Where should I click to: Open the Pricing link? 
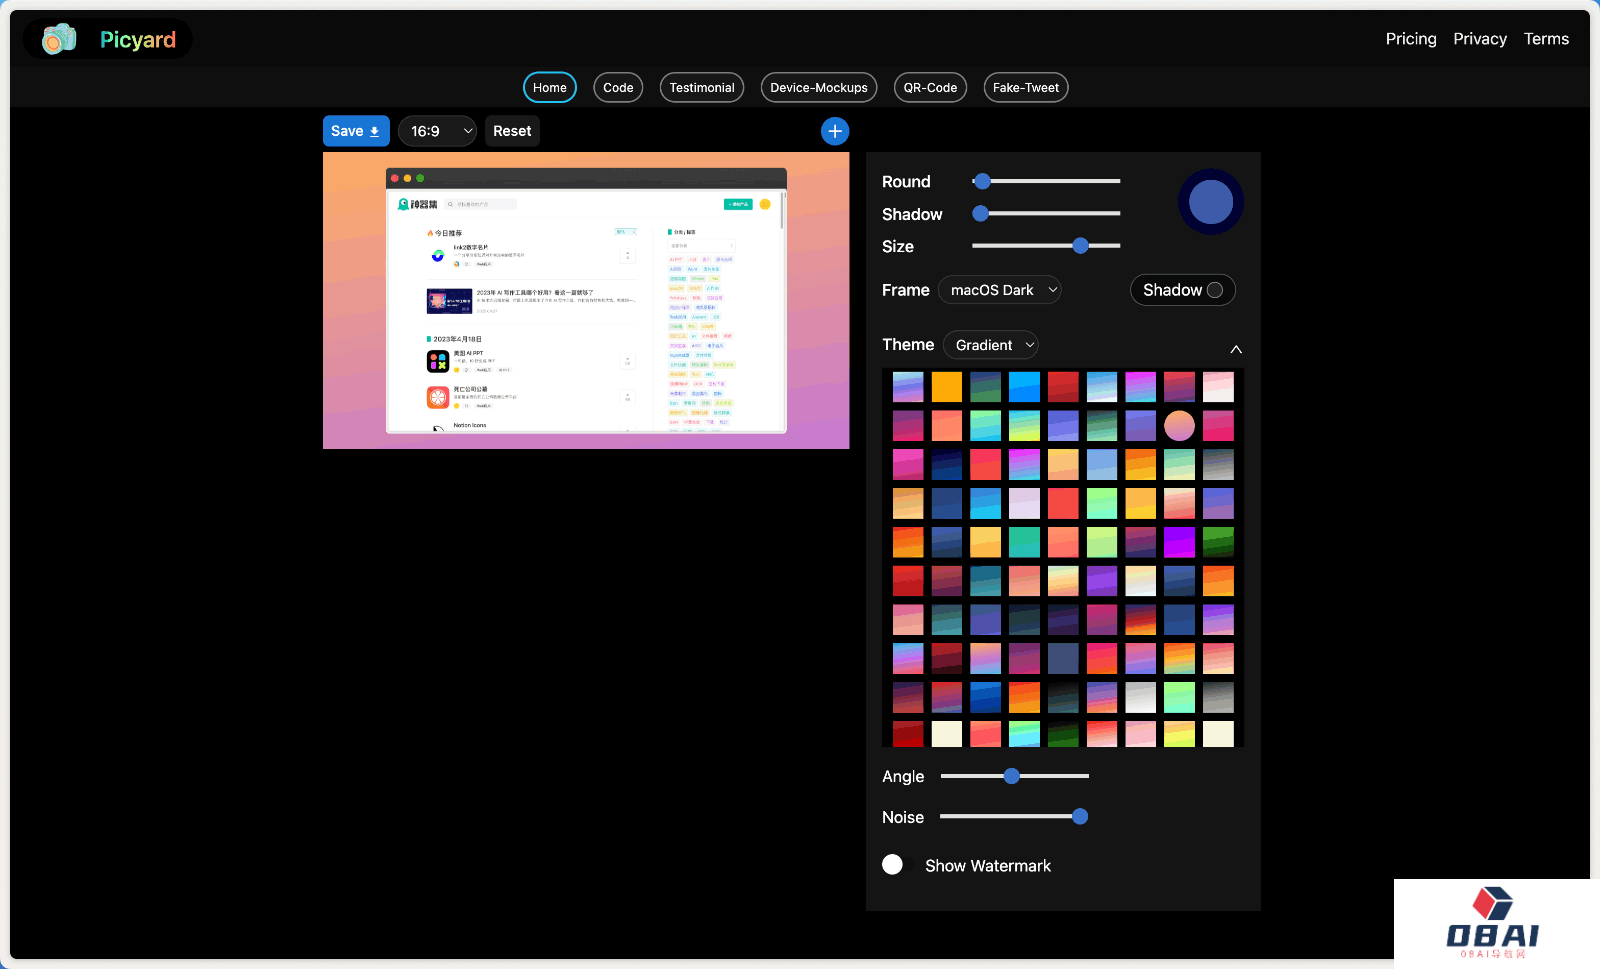coord(1410,39)
